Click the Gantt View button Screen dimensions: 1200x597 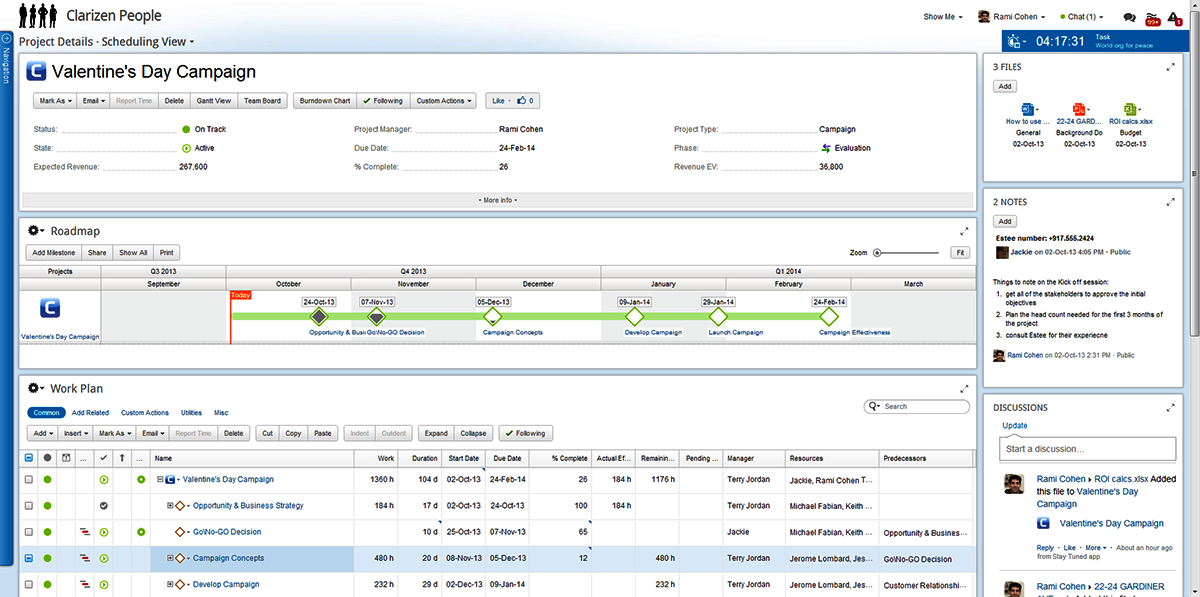pyautogui.click(x=213, y=101)
